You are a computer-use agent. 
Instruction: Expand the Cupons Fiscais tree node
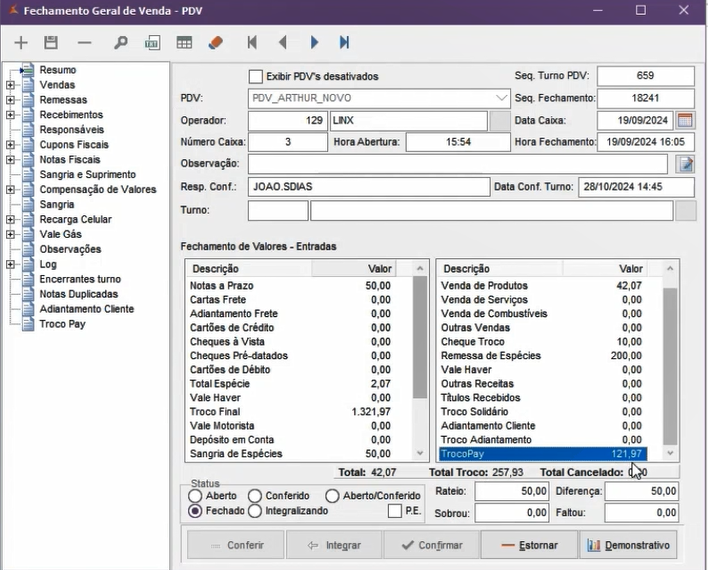10,145
